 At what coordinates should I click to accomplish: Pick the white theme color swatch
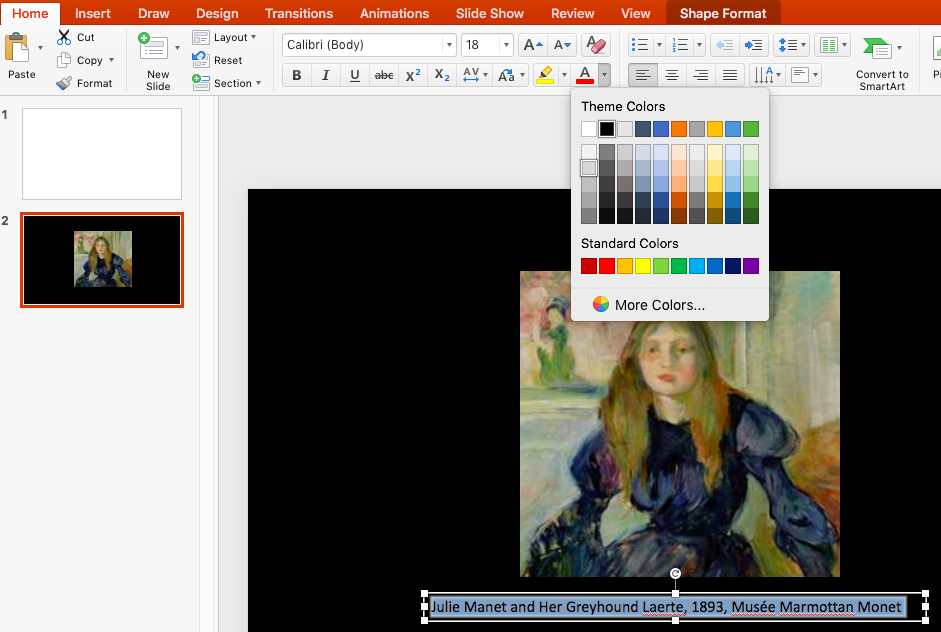(x=589, y=128)
